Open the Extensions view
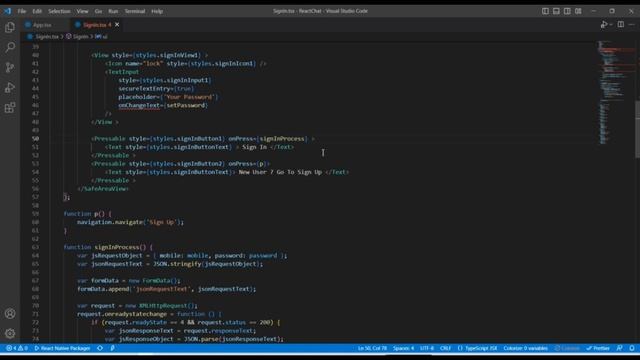Image resolution: width=640 pixels, height=360 pixels. 10,108
